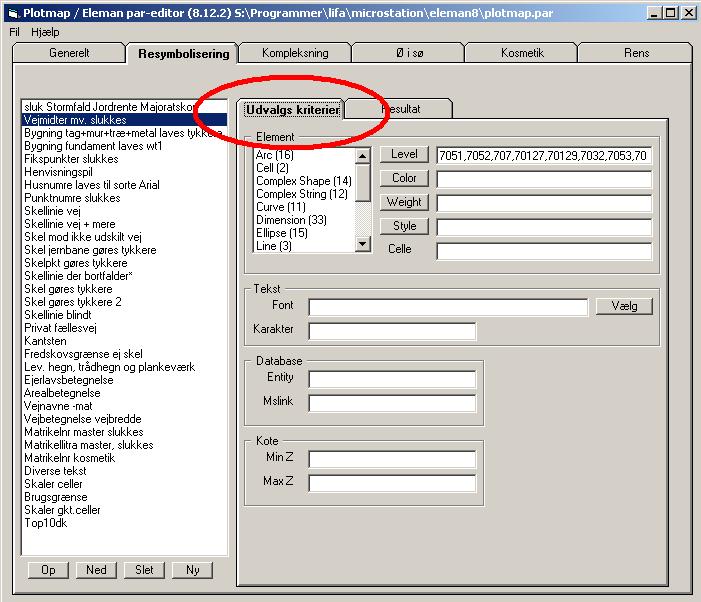This screenshot has width=701, height=602.
Task: Click the Min Z input field
Action: point(392,459)
